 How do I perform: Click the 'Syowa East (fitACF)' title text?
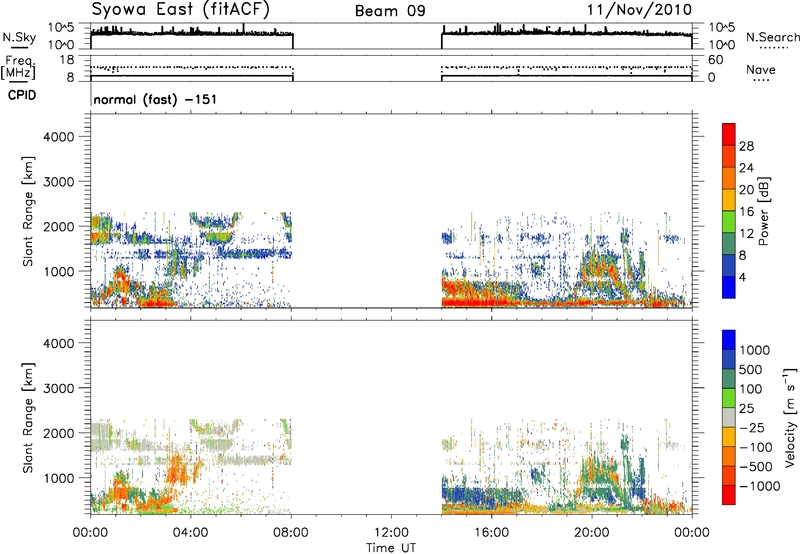(x=181, y=9)
